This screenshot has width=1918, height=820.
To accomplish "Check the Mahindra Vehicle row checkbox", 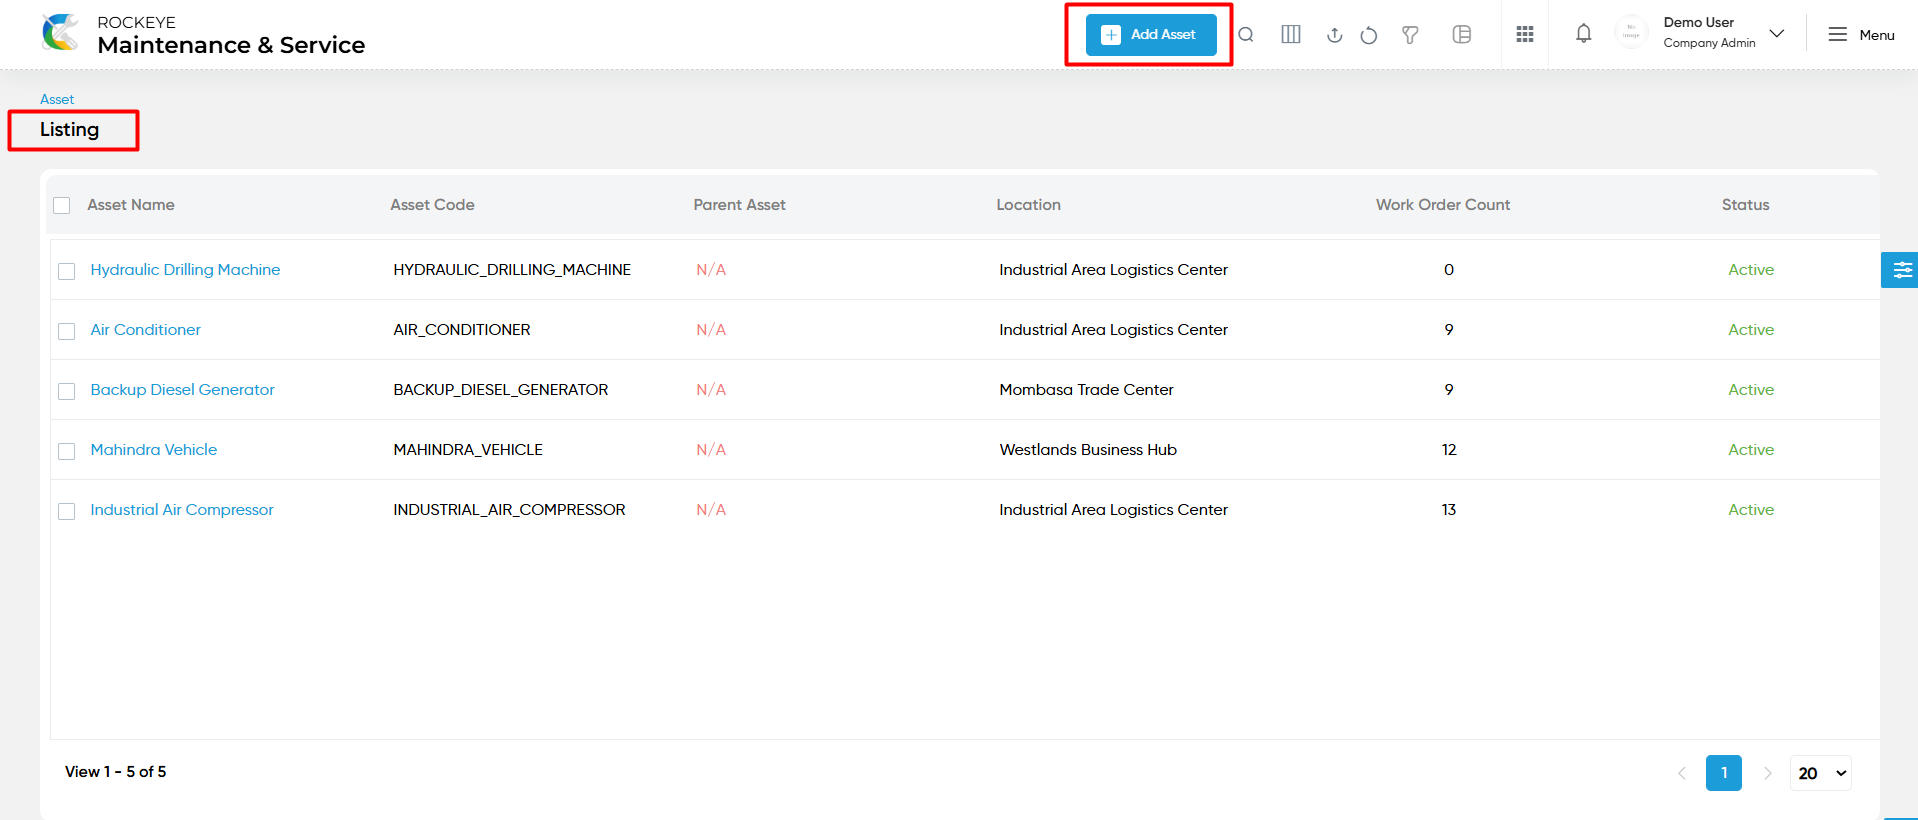I will point(67,451).
